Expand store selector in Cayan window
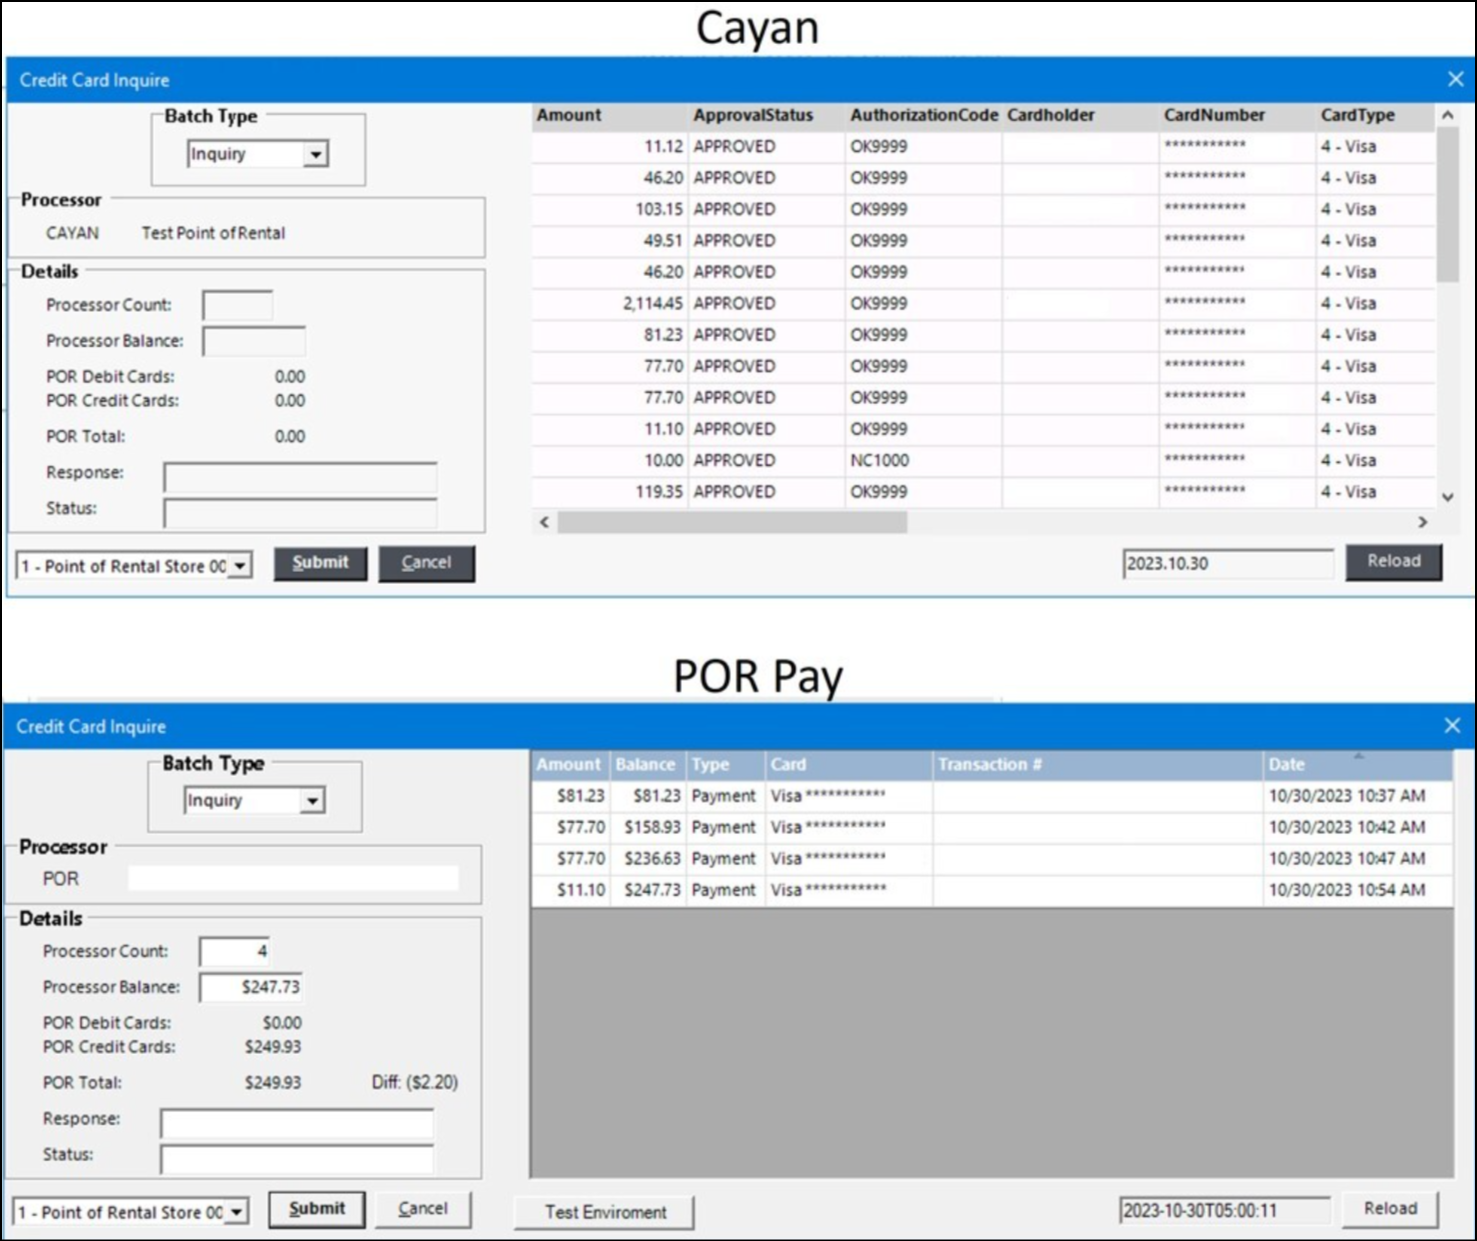The width and height of the screenshot is (1477, 1241). 240,566
